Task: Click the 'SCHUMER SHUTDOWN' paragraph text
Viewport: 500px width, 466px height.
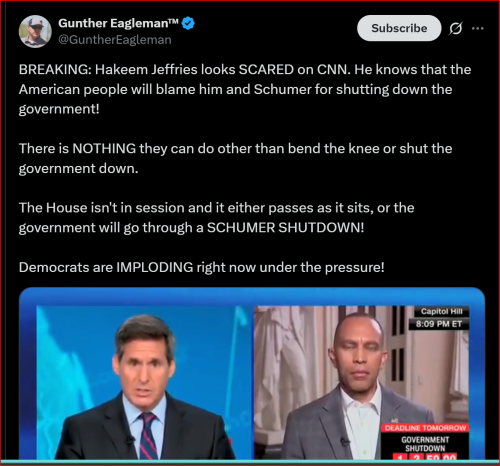Action: coord(217,218)
